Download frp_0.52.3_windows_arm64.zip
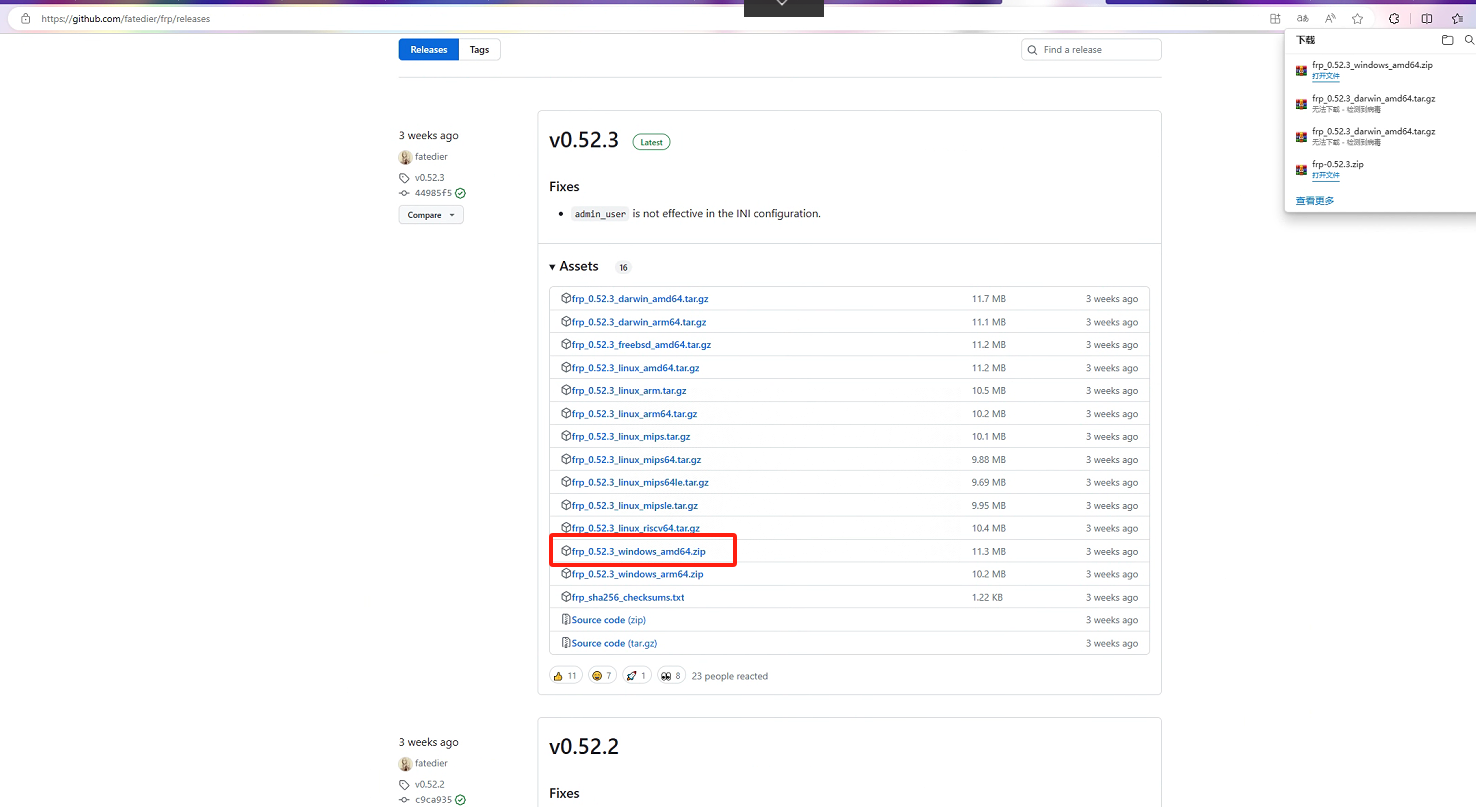 click(x=637, y=574)
